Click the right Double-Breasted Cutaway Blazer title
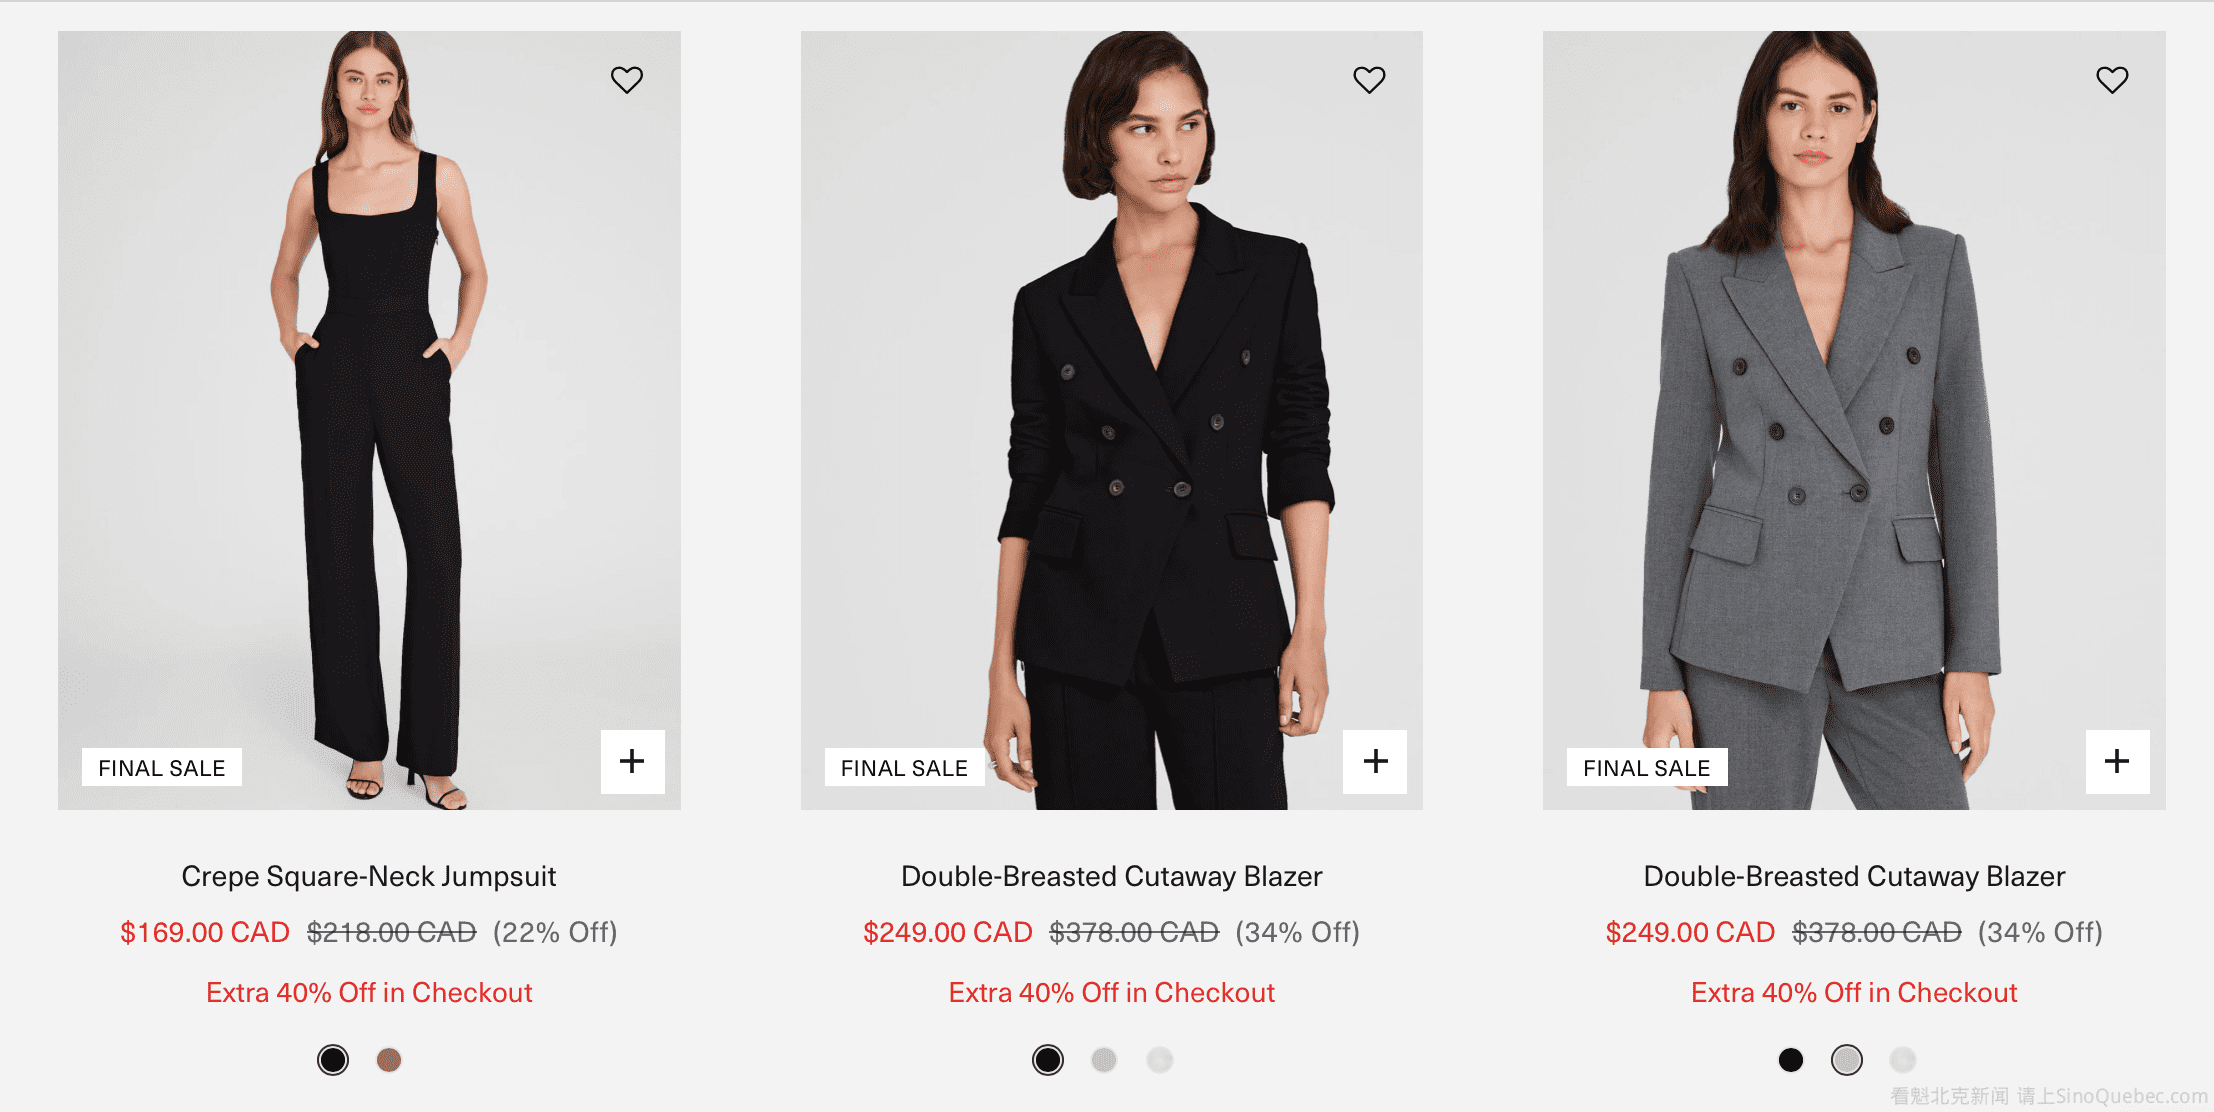This screenshot has width=2214, height=1112. click(1854, 877)
